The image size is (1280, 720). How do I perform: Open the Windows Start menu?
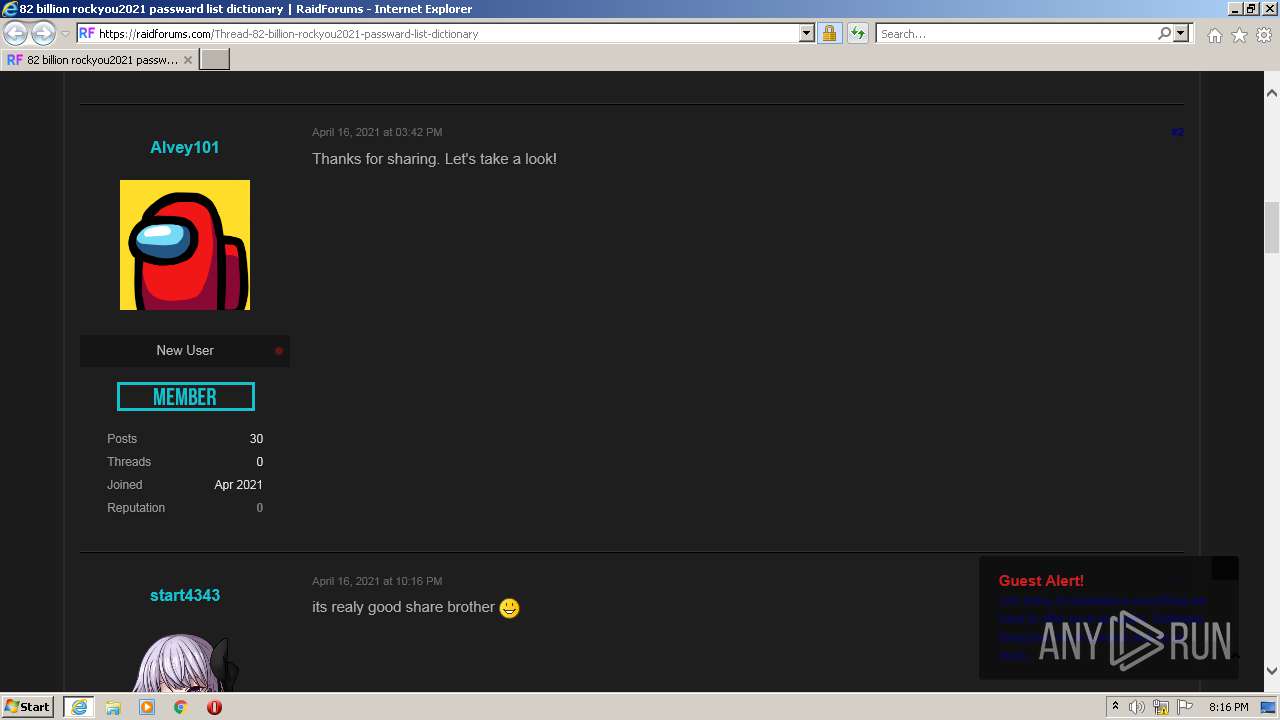[x=28, y=707]
